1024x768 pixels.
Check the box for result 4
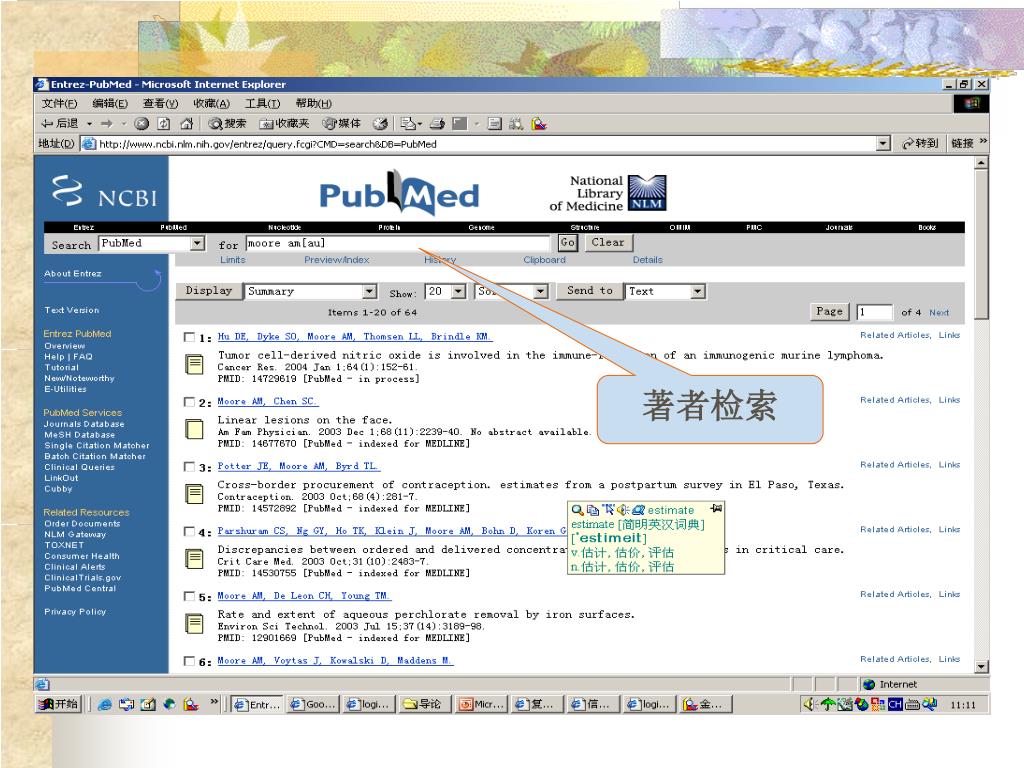pyautogui.click(x=189, y=532)
